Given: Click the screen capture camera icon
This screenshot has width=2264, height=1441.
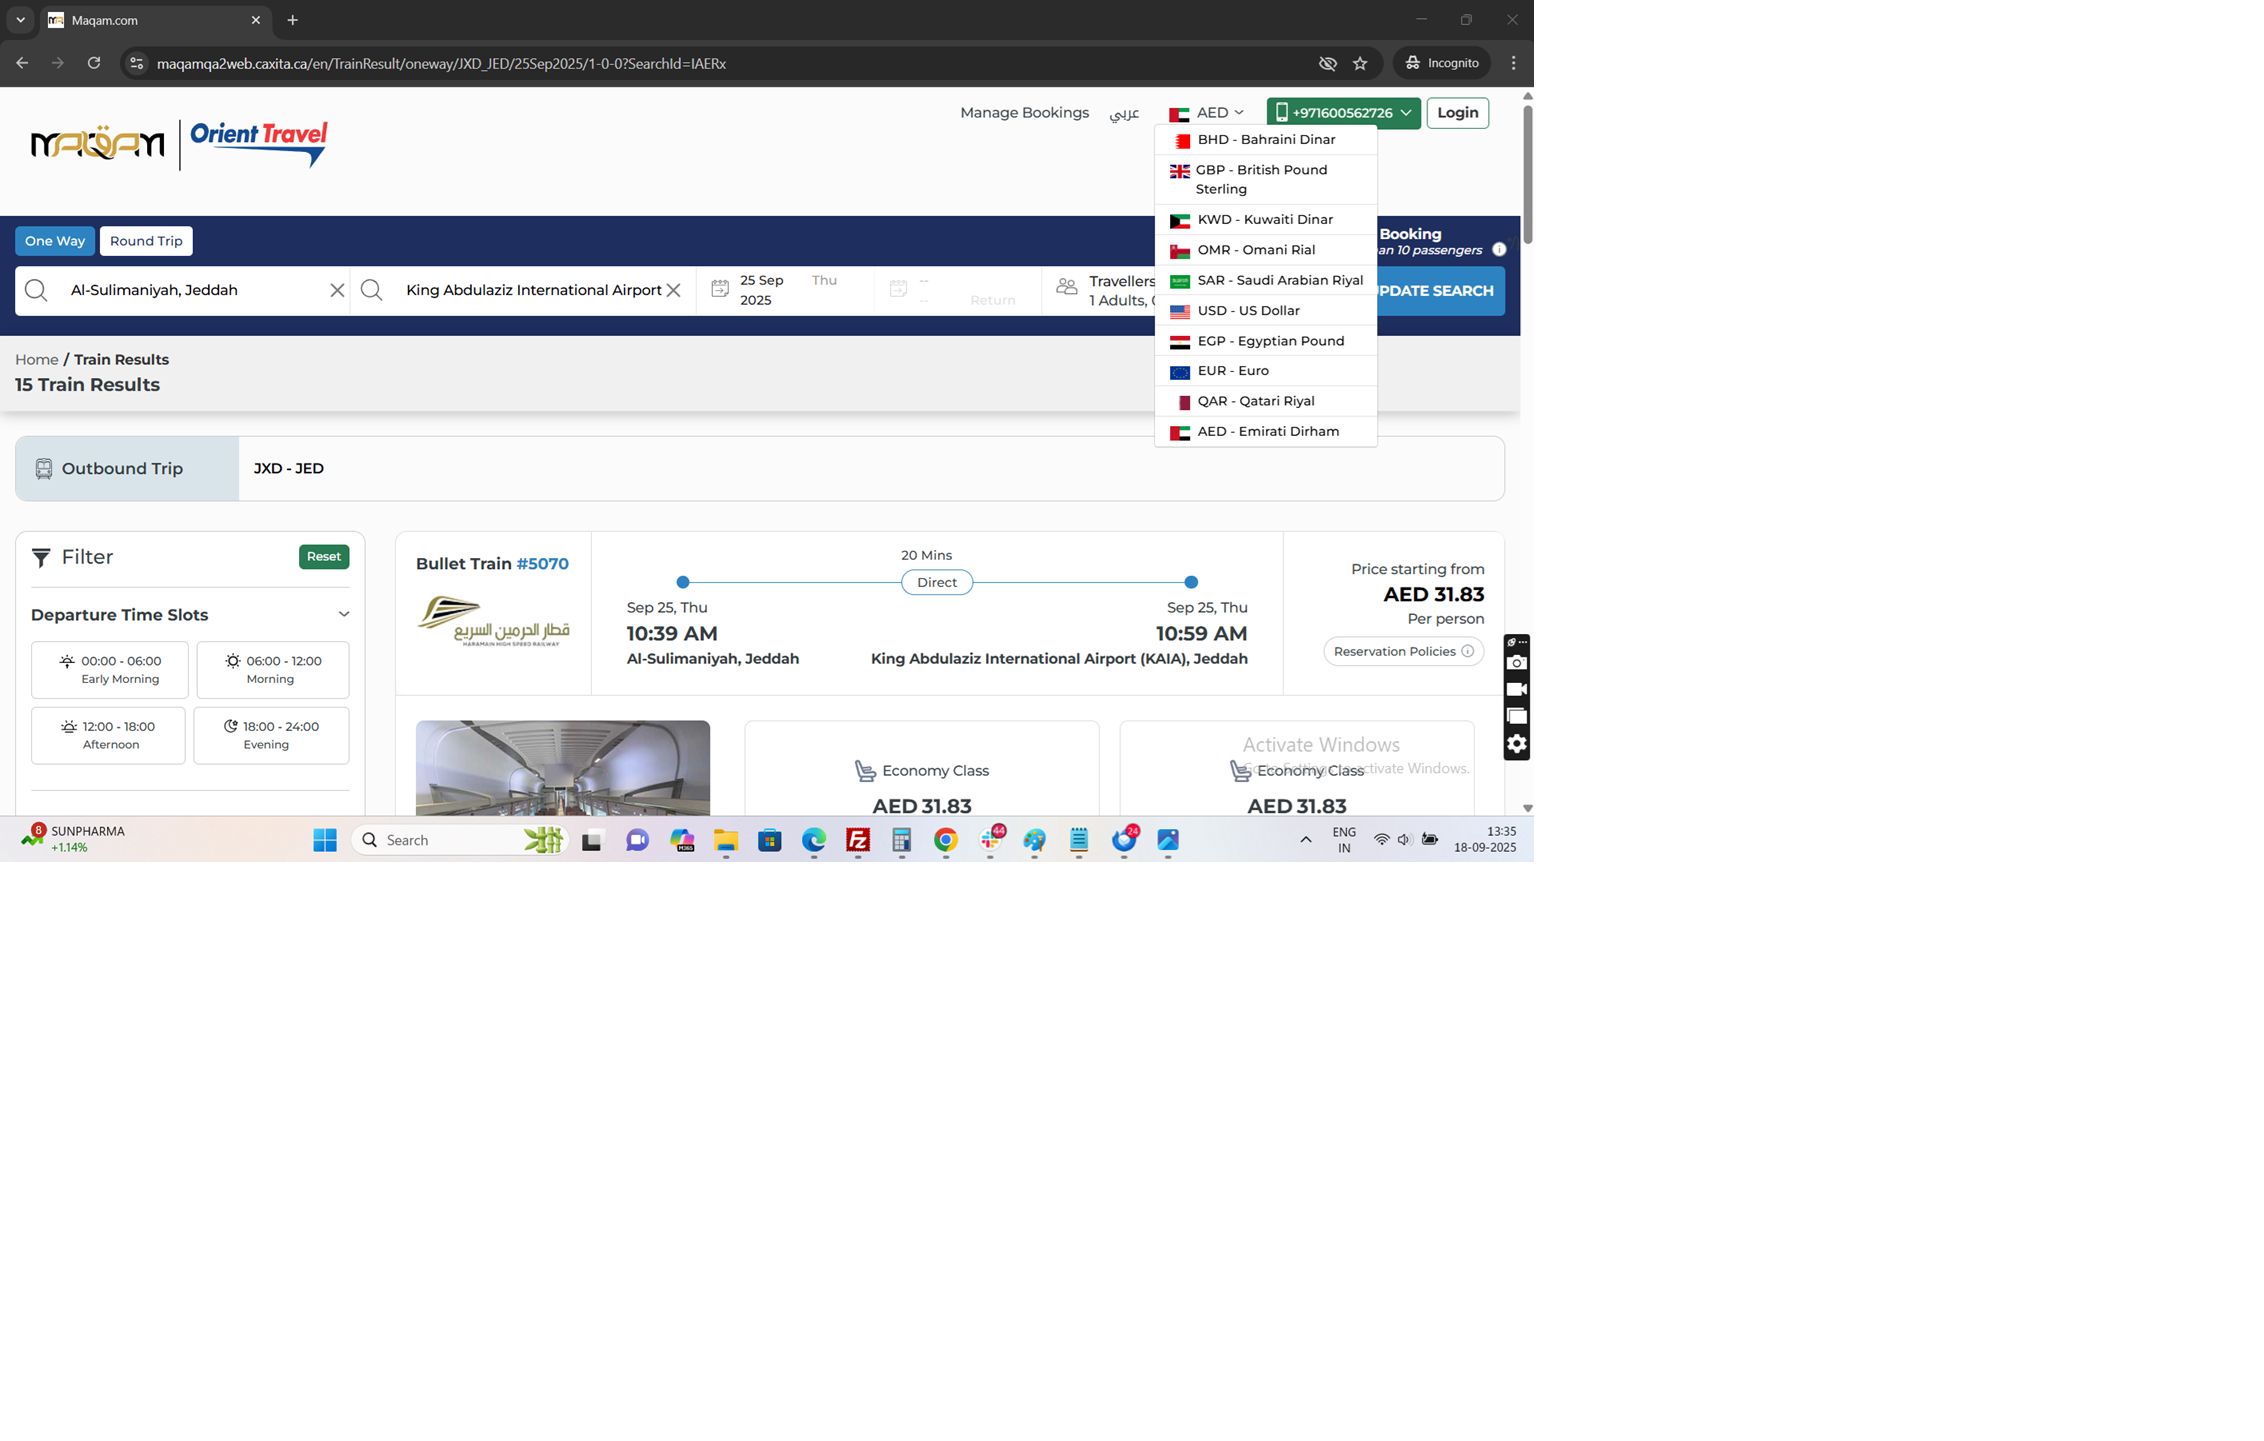Looking at the screenshot, I should coord(1516,663).
